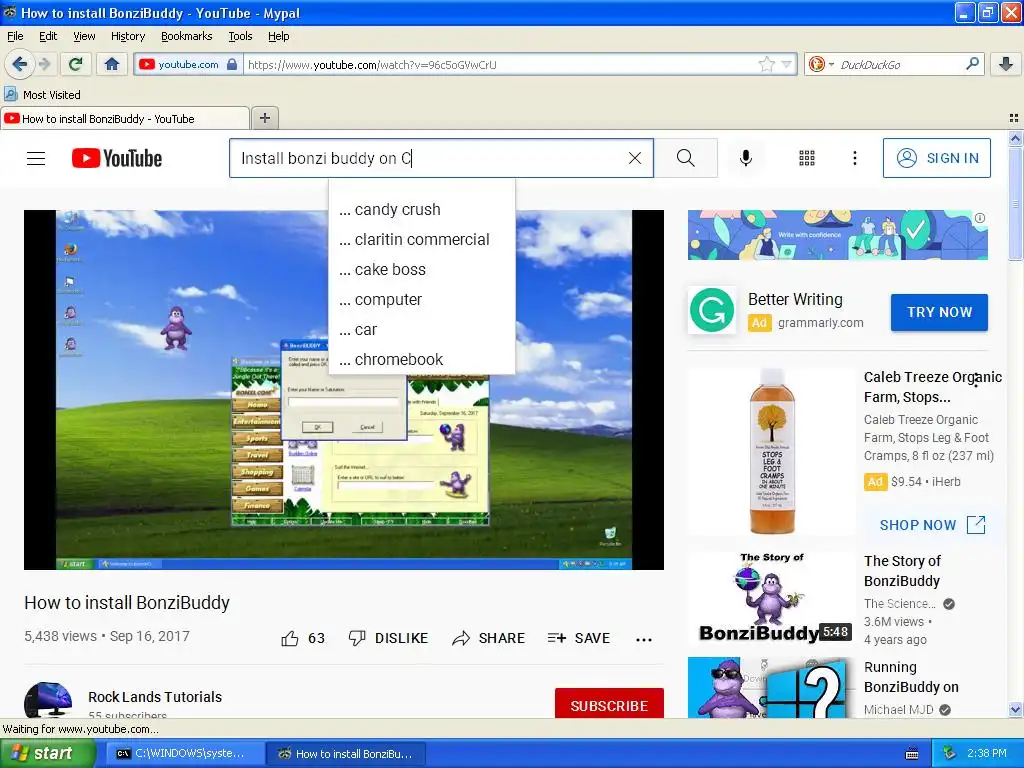Click the browser forward arrow
Viewport: 1024px width, 768px height.
click(44, 64)
